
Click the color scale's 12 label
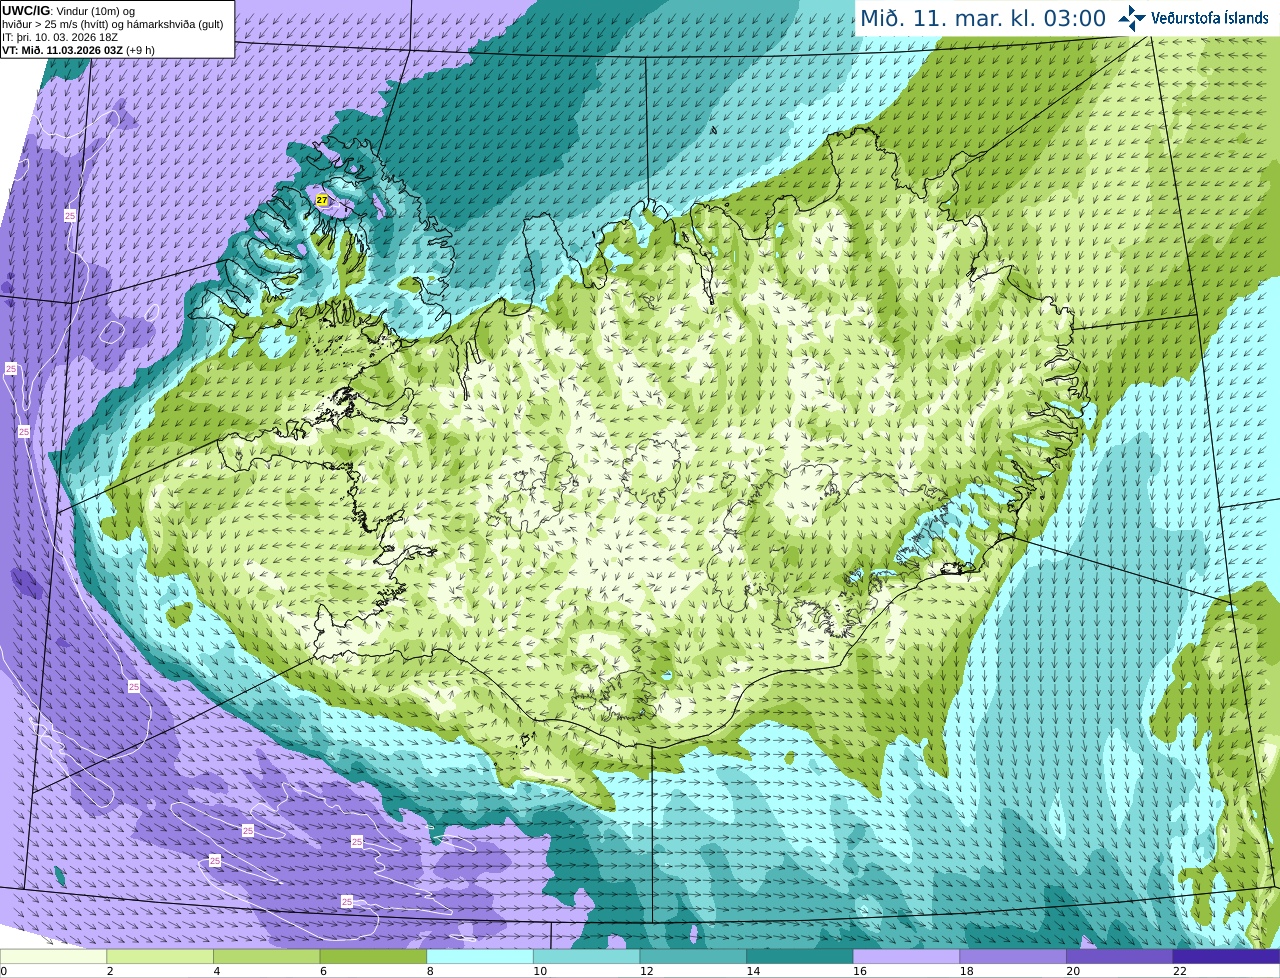[646, 971]
